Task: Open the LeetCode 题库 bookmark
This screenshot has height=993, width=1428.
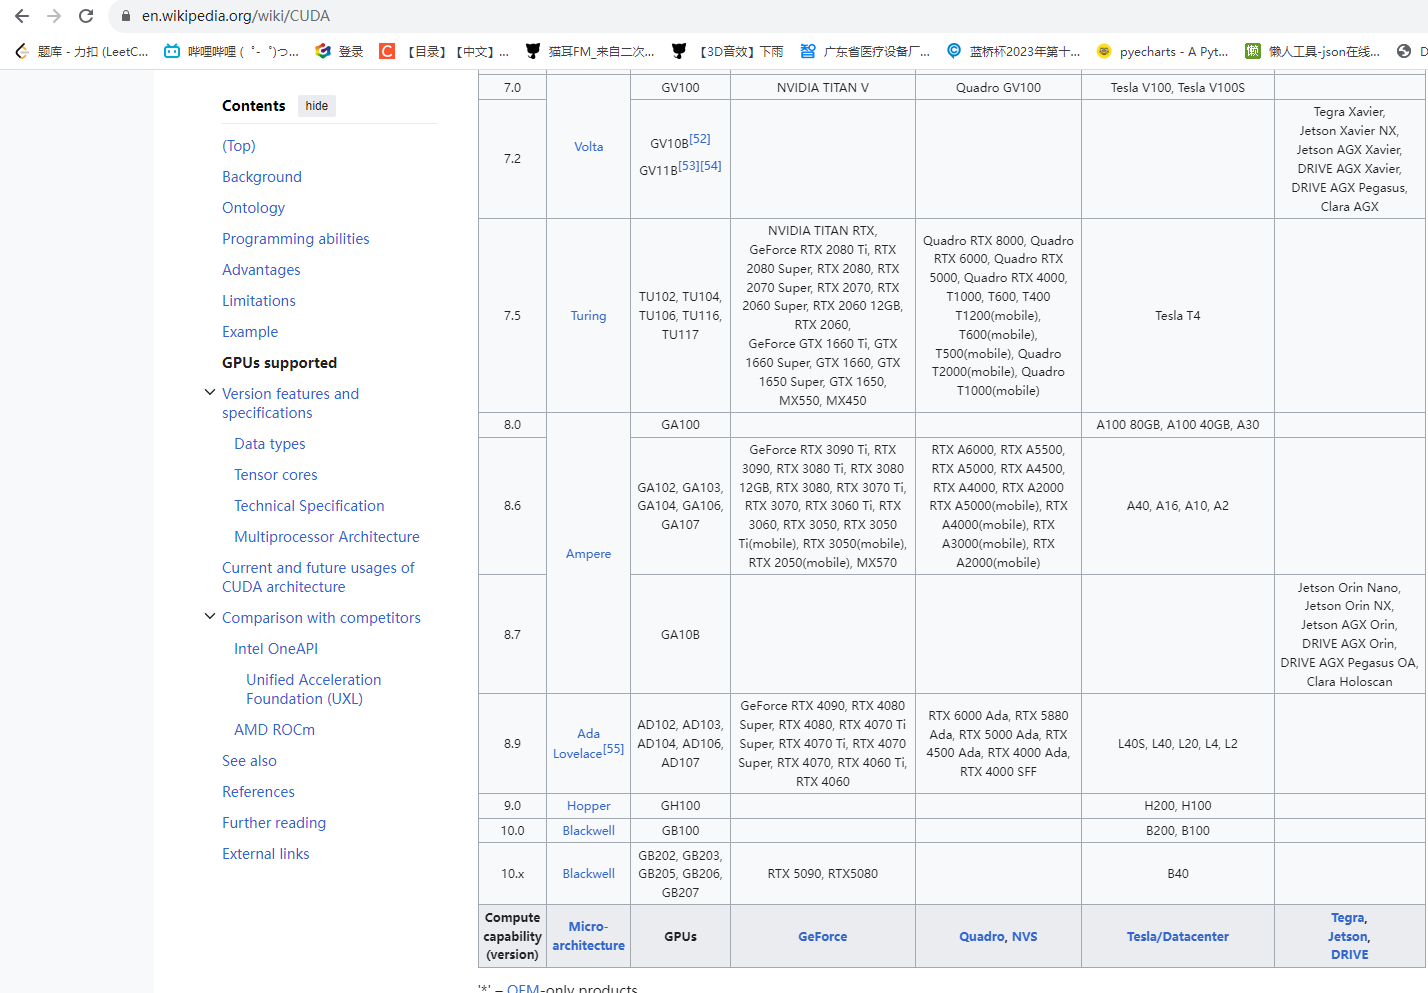Action: pos(81,51)
